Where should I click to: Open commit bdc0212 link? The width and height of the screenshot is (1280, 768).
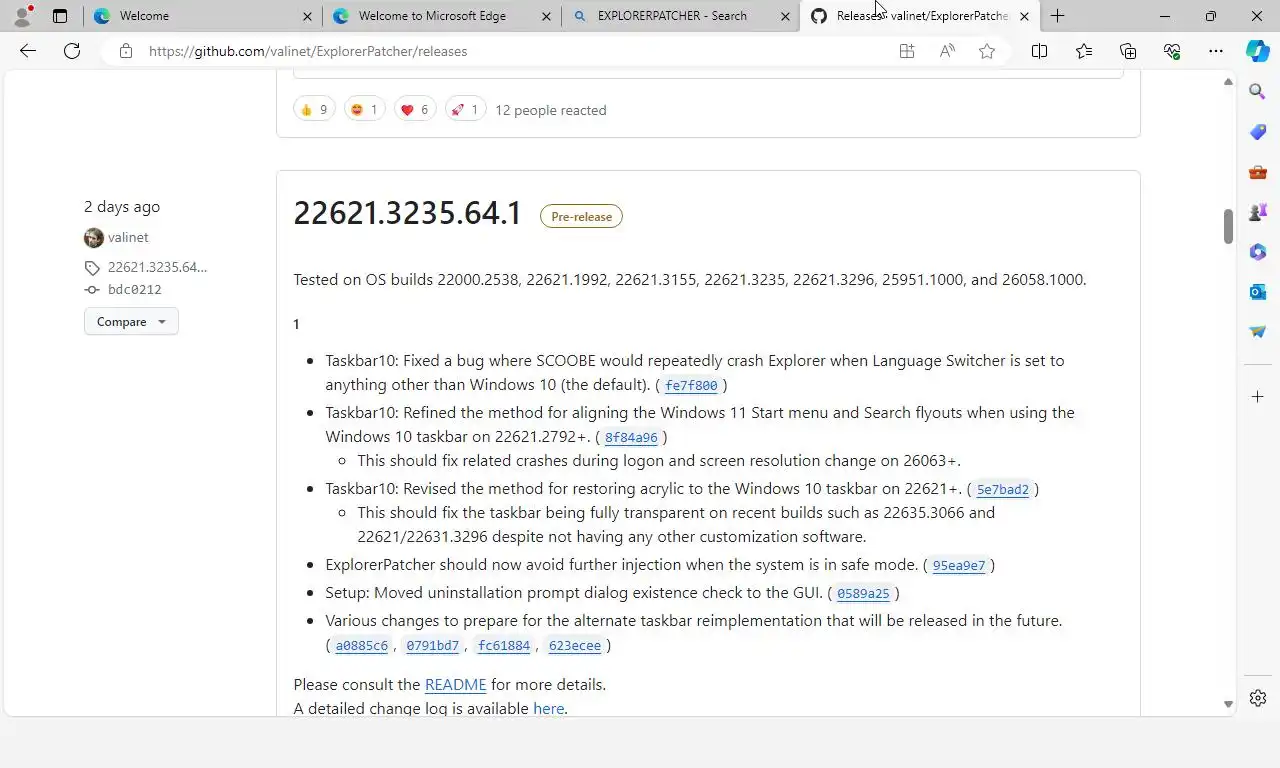point(134,289)
